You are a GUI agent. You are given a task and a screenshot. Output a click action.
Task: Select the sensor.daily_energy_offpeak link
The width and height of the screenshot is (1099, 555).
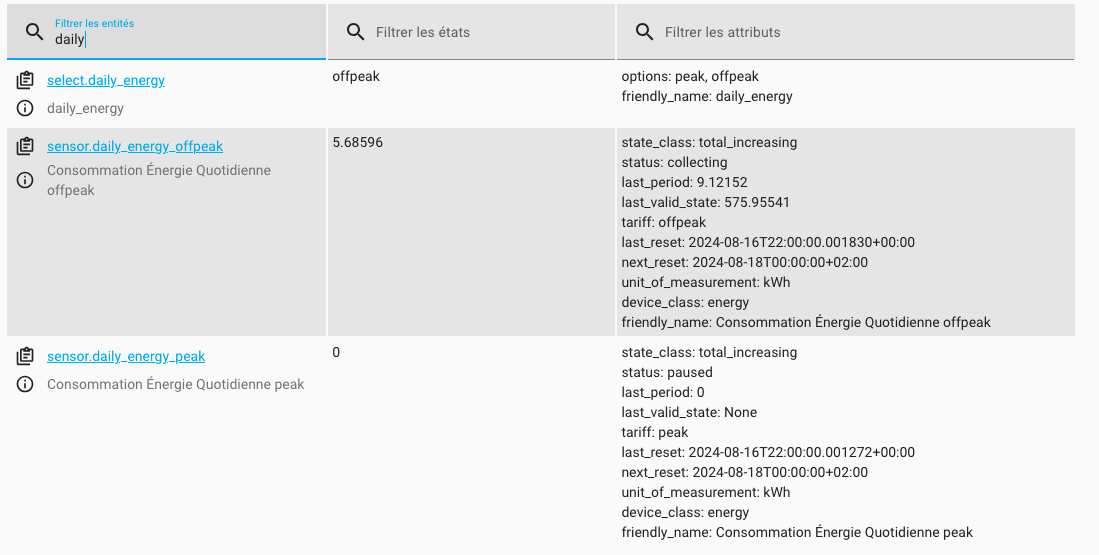pos(135,147)
